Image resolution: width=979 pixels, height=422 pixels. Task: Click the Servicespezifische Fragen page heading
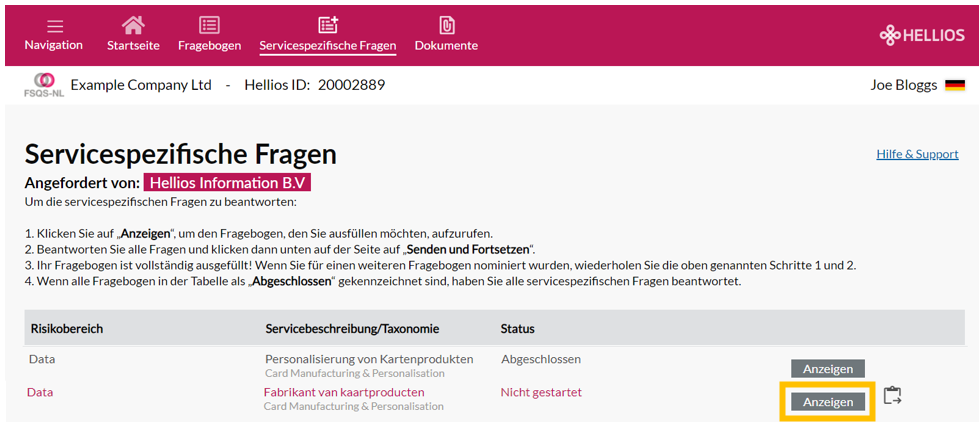(180, 154)
